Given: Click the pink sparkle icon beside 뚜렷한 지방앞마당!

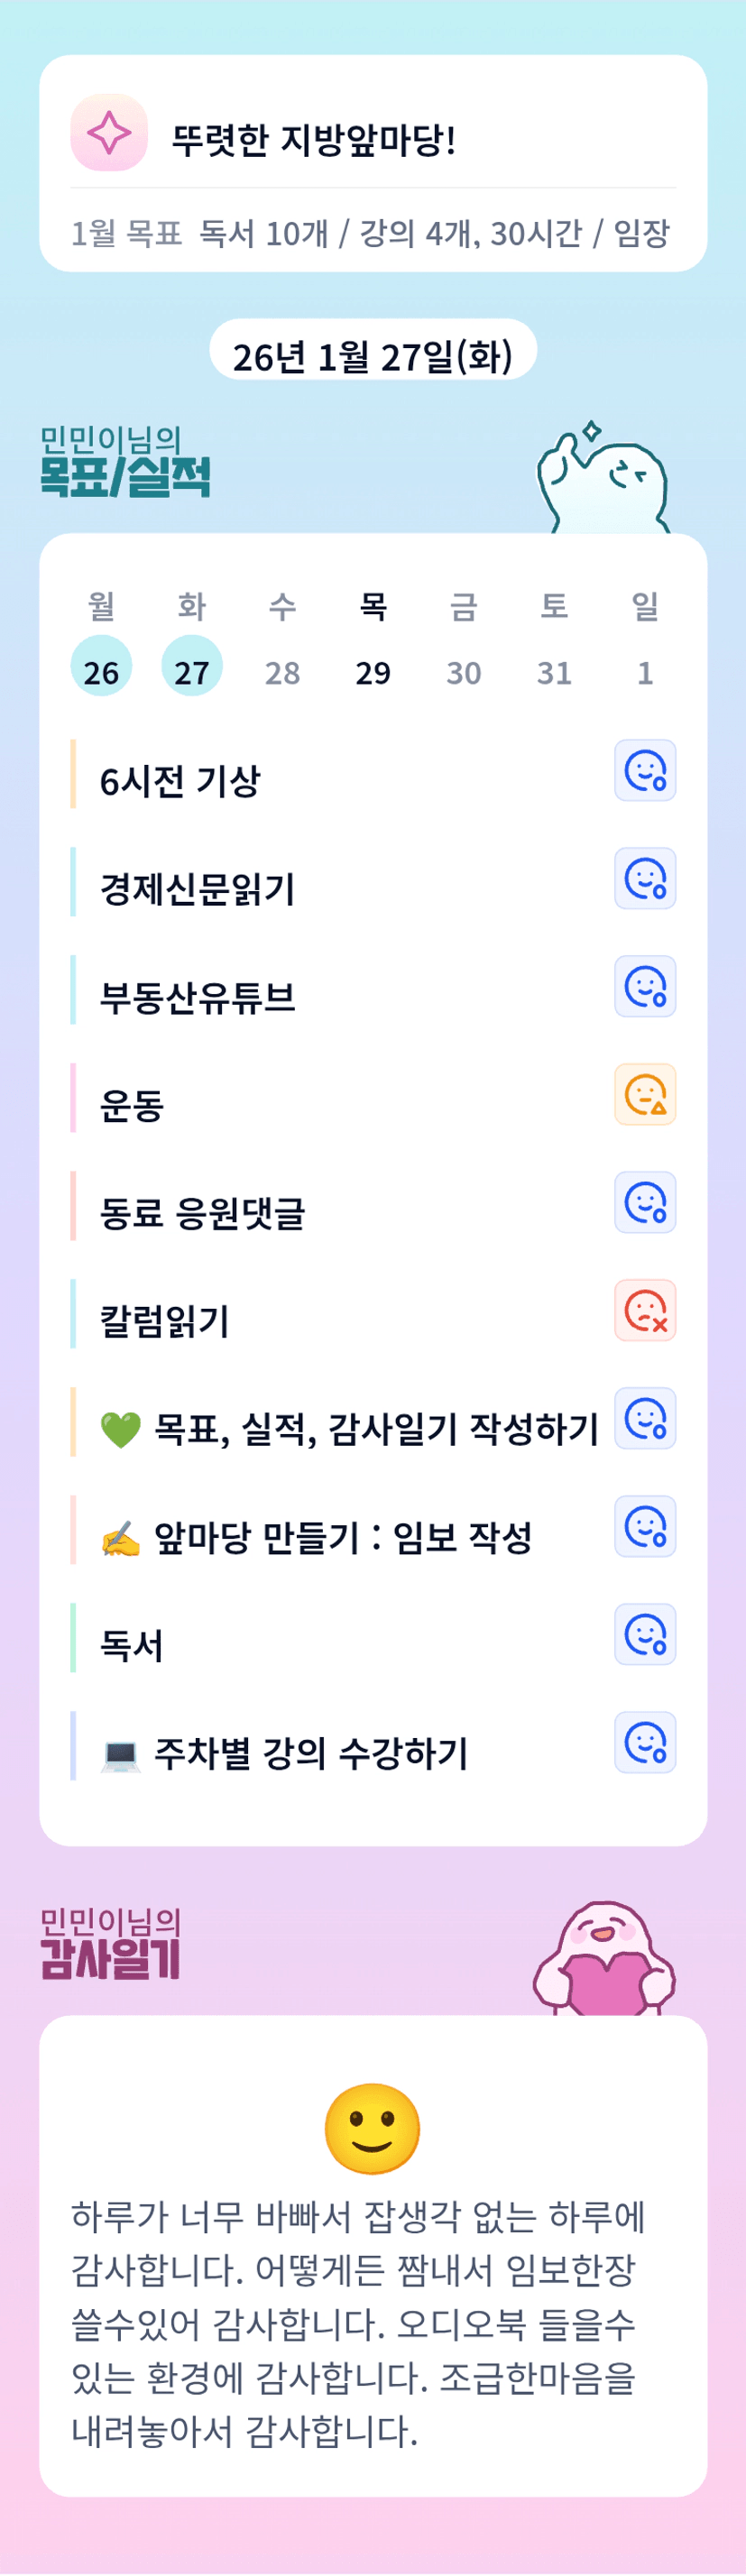Looking at the screenshot, I should [109, 133].
